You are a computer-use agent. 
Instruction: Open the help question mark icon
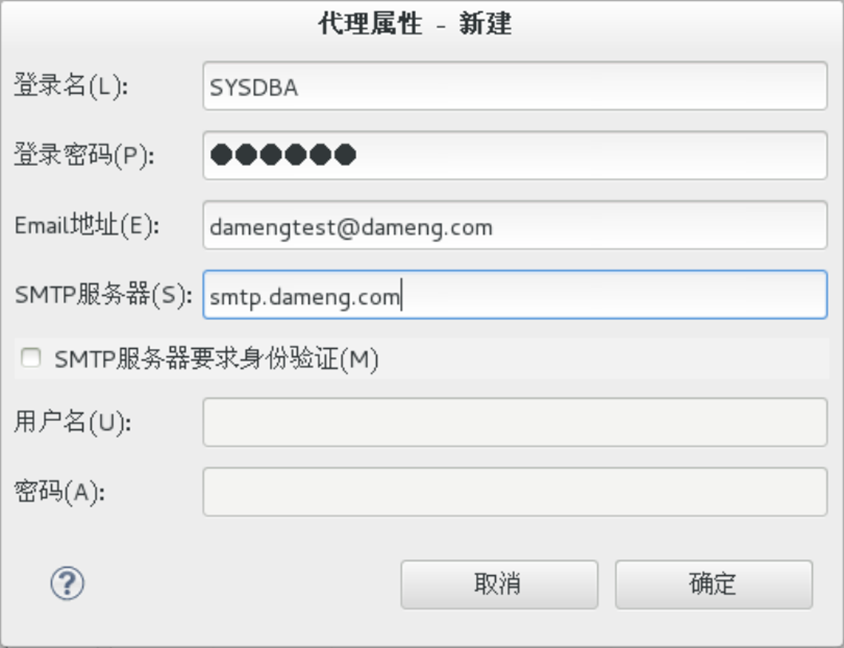click(67, 583)
